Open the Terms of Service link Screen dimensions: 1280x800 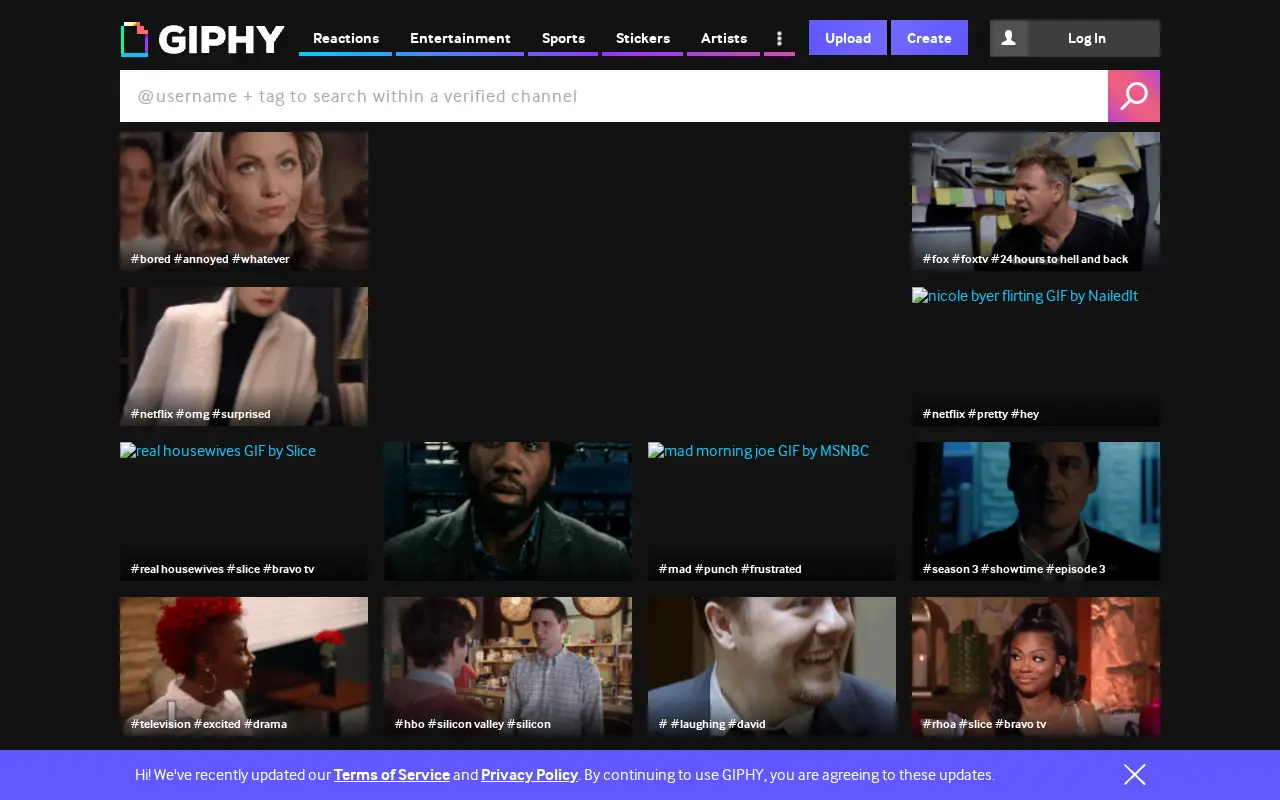[392, 775]
